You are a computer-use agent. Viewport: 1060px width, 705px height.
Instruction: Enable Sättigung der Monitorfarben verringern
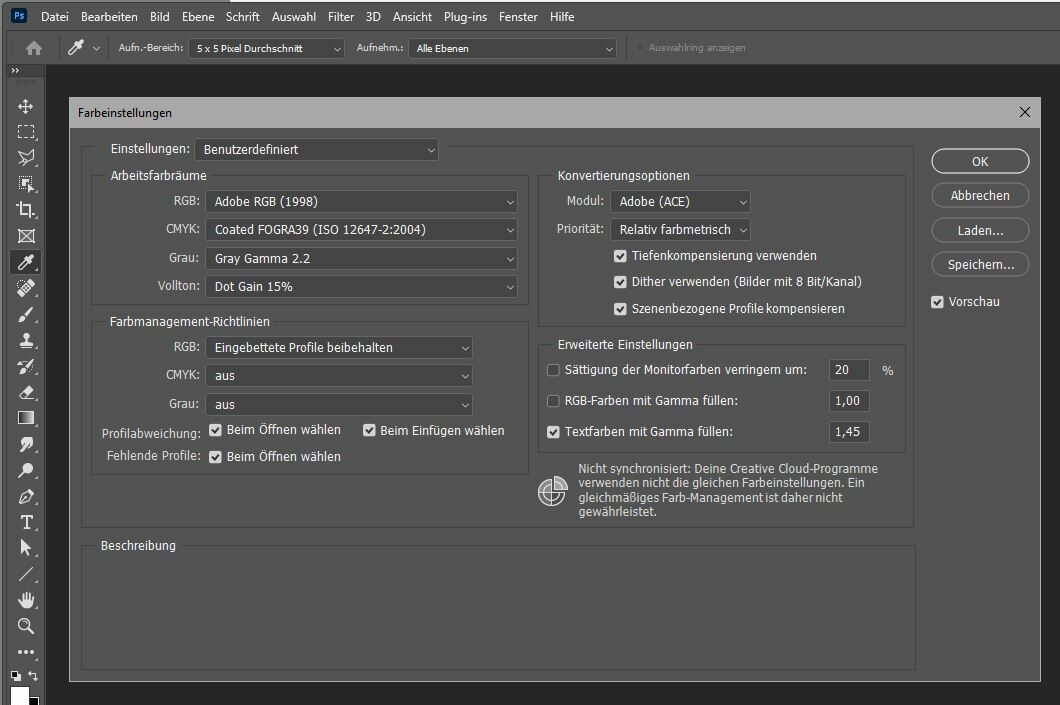click(x=553, y=370)
